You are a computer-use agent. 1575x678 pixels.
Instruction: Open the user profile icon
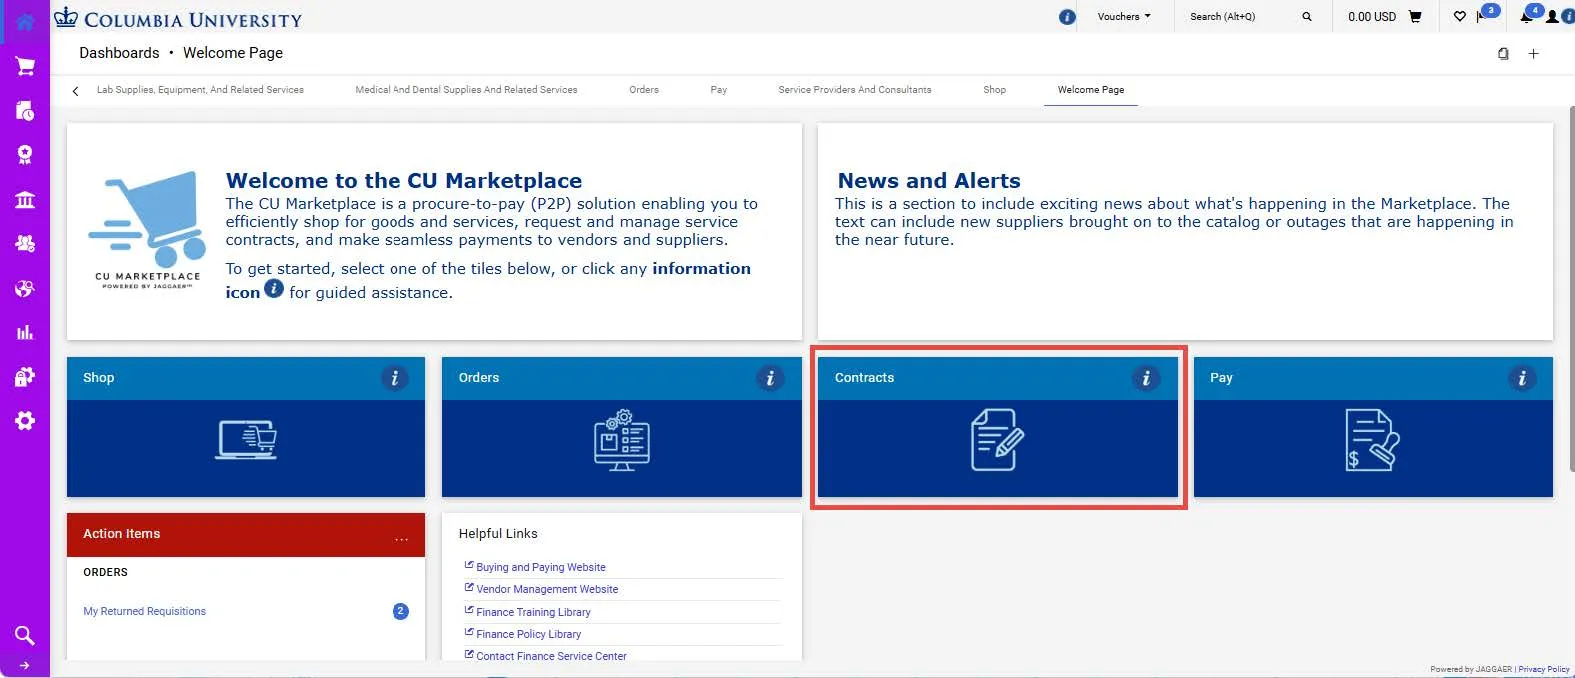pos(1552,17)
